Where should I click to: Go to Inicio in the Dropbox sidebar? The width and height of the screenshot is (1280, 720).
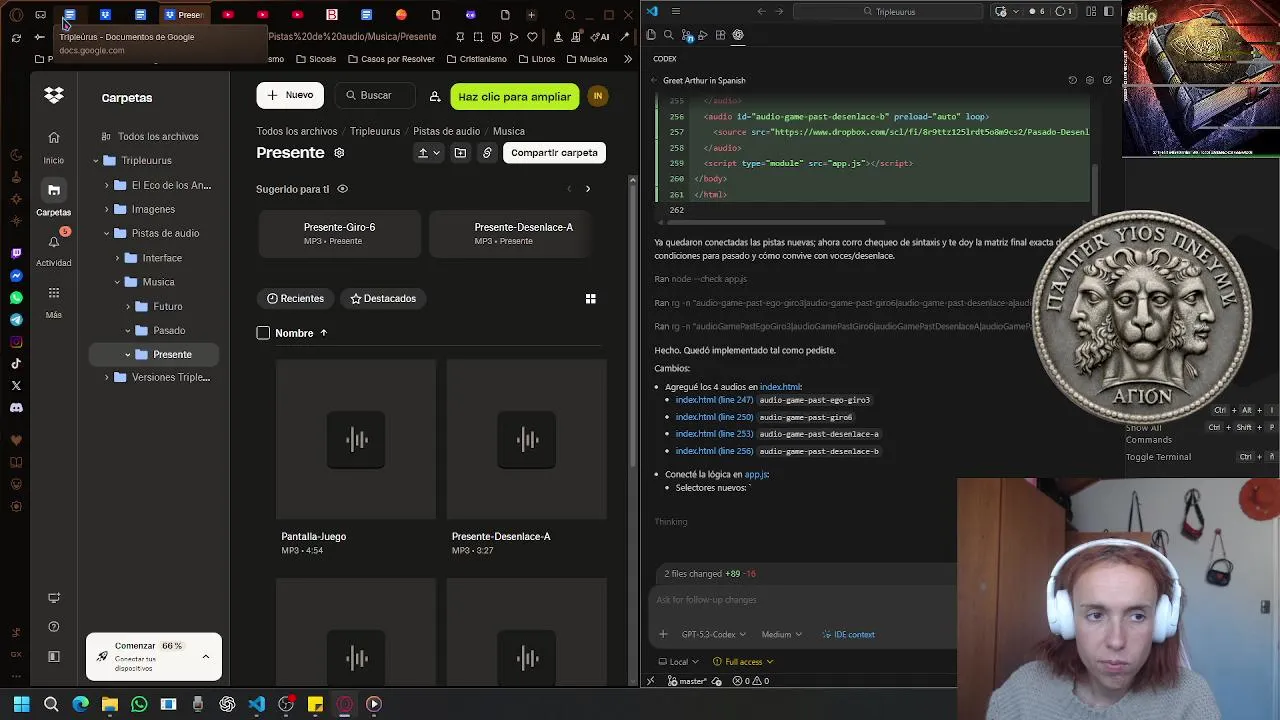[x=54, y=146]
